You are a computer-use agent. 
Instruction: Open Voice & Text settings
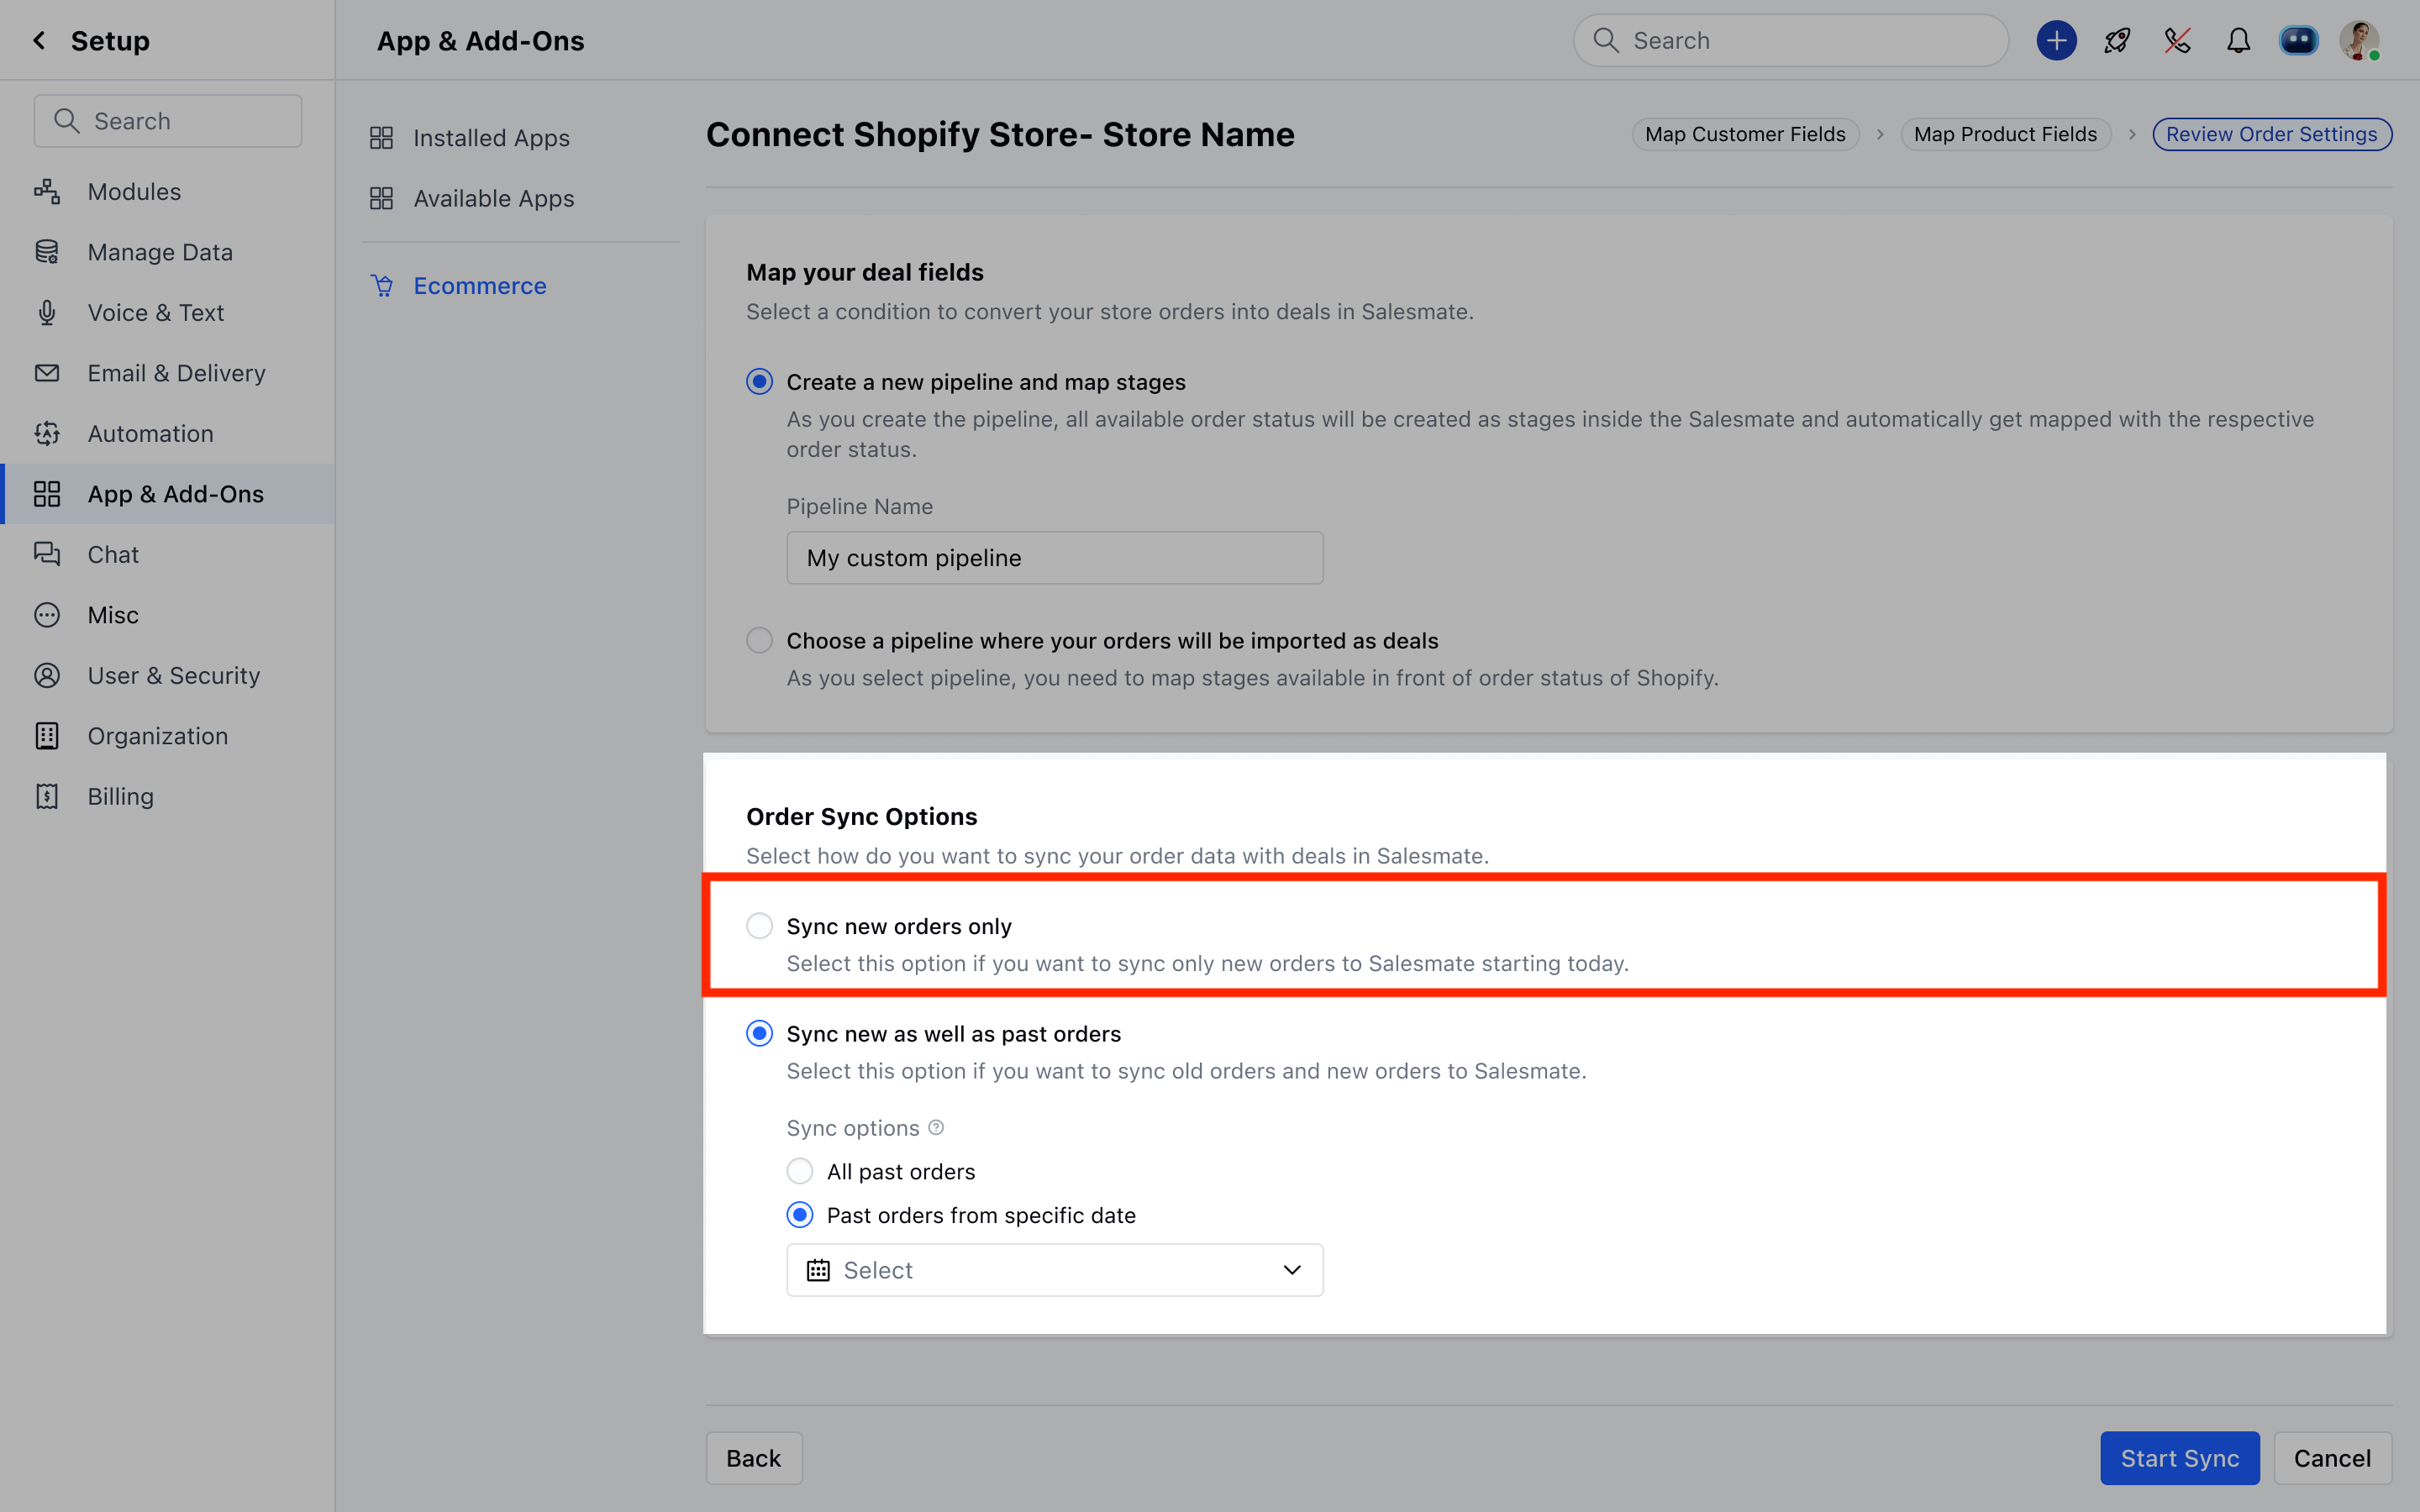pos(156,312)
